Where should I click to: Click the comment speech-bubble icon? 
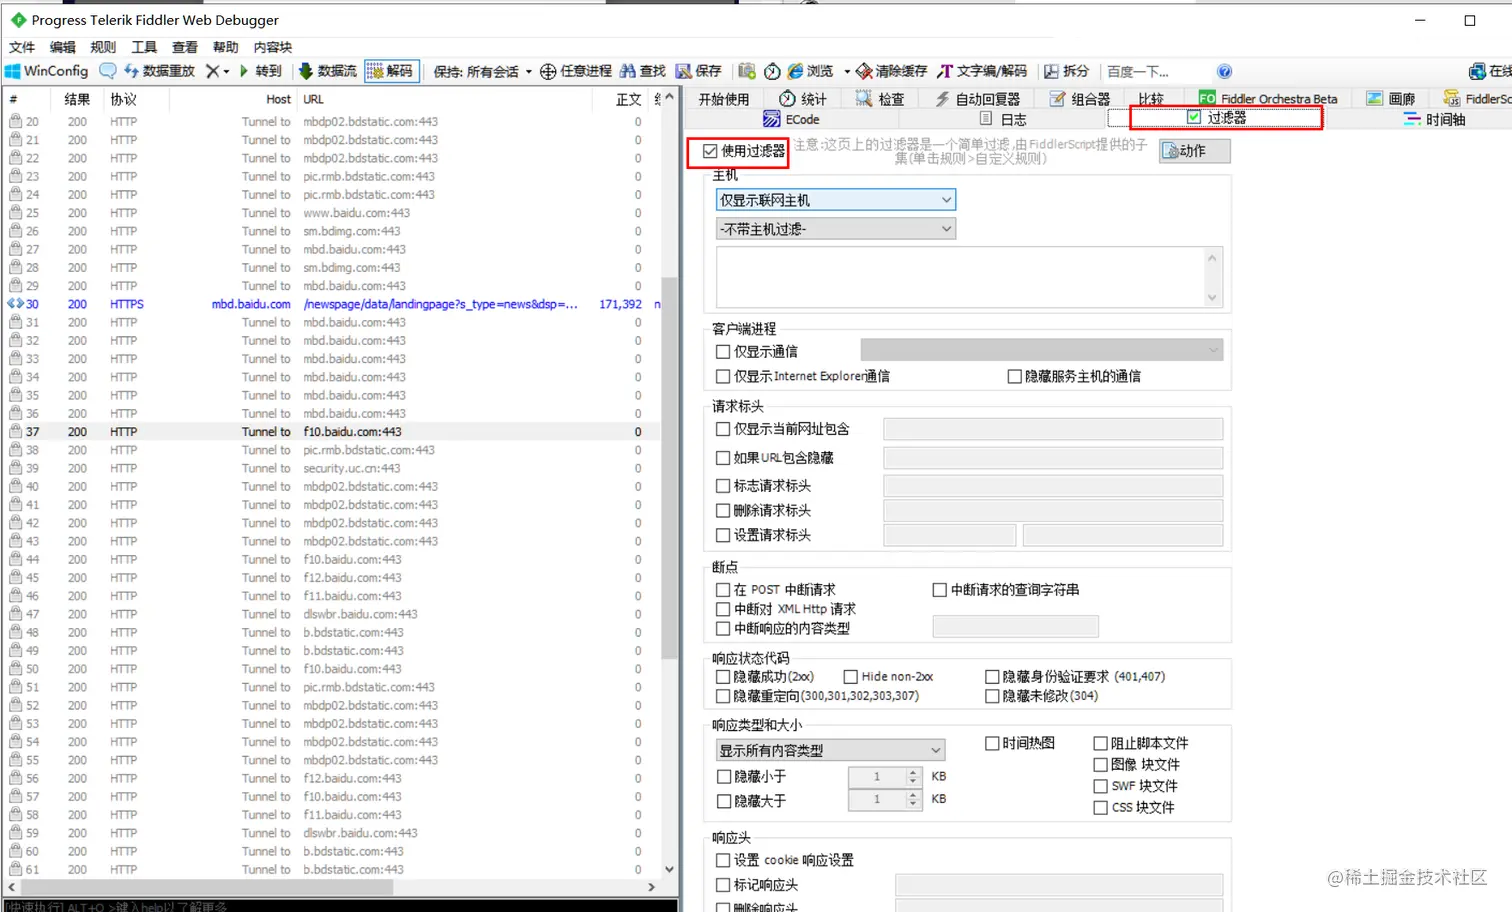pos(107,71)
